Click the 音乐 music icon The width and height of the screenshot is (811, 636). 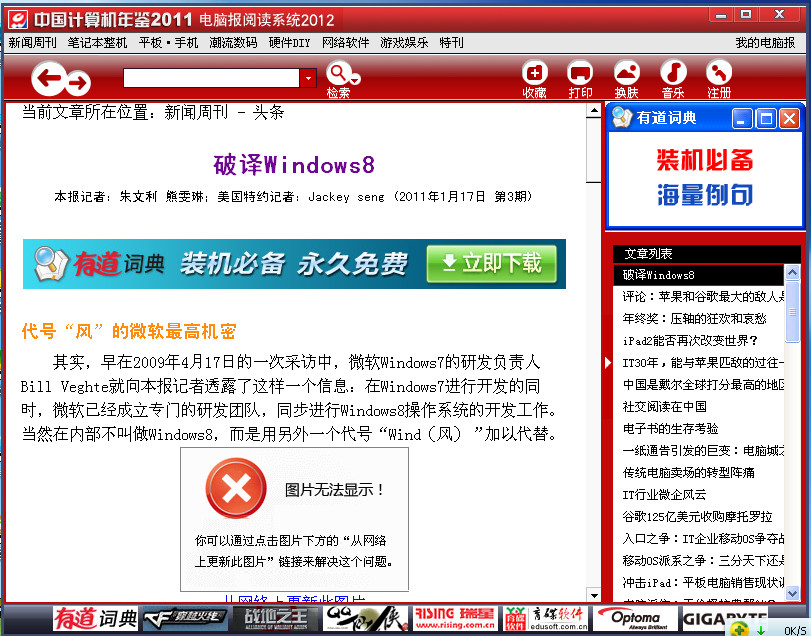(x=673, y=72)
